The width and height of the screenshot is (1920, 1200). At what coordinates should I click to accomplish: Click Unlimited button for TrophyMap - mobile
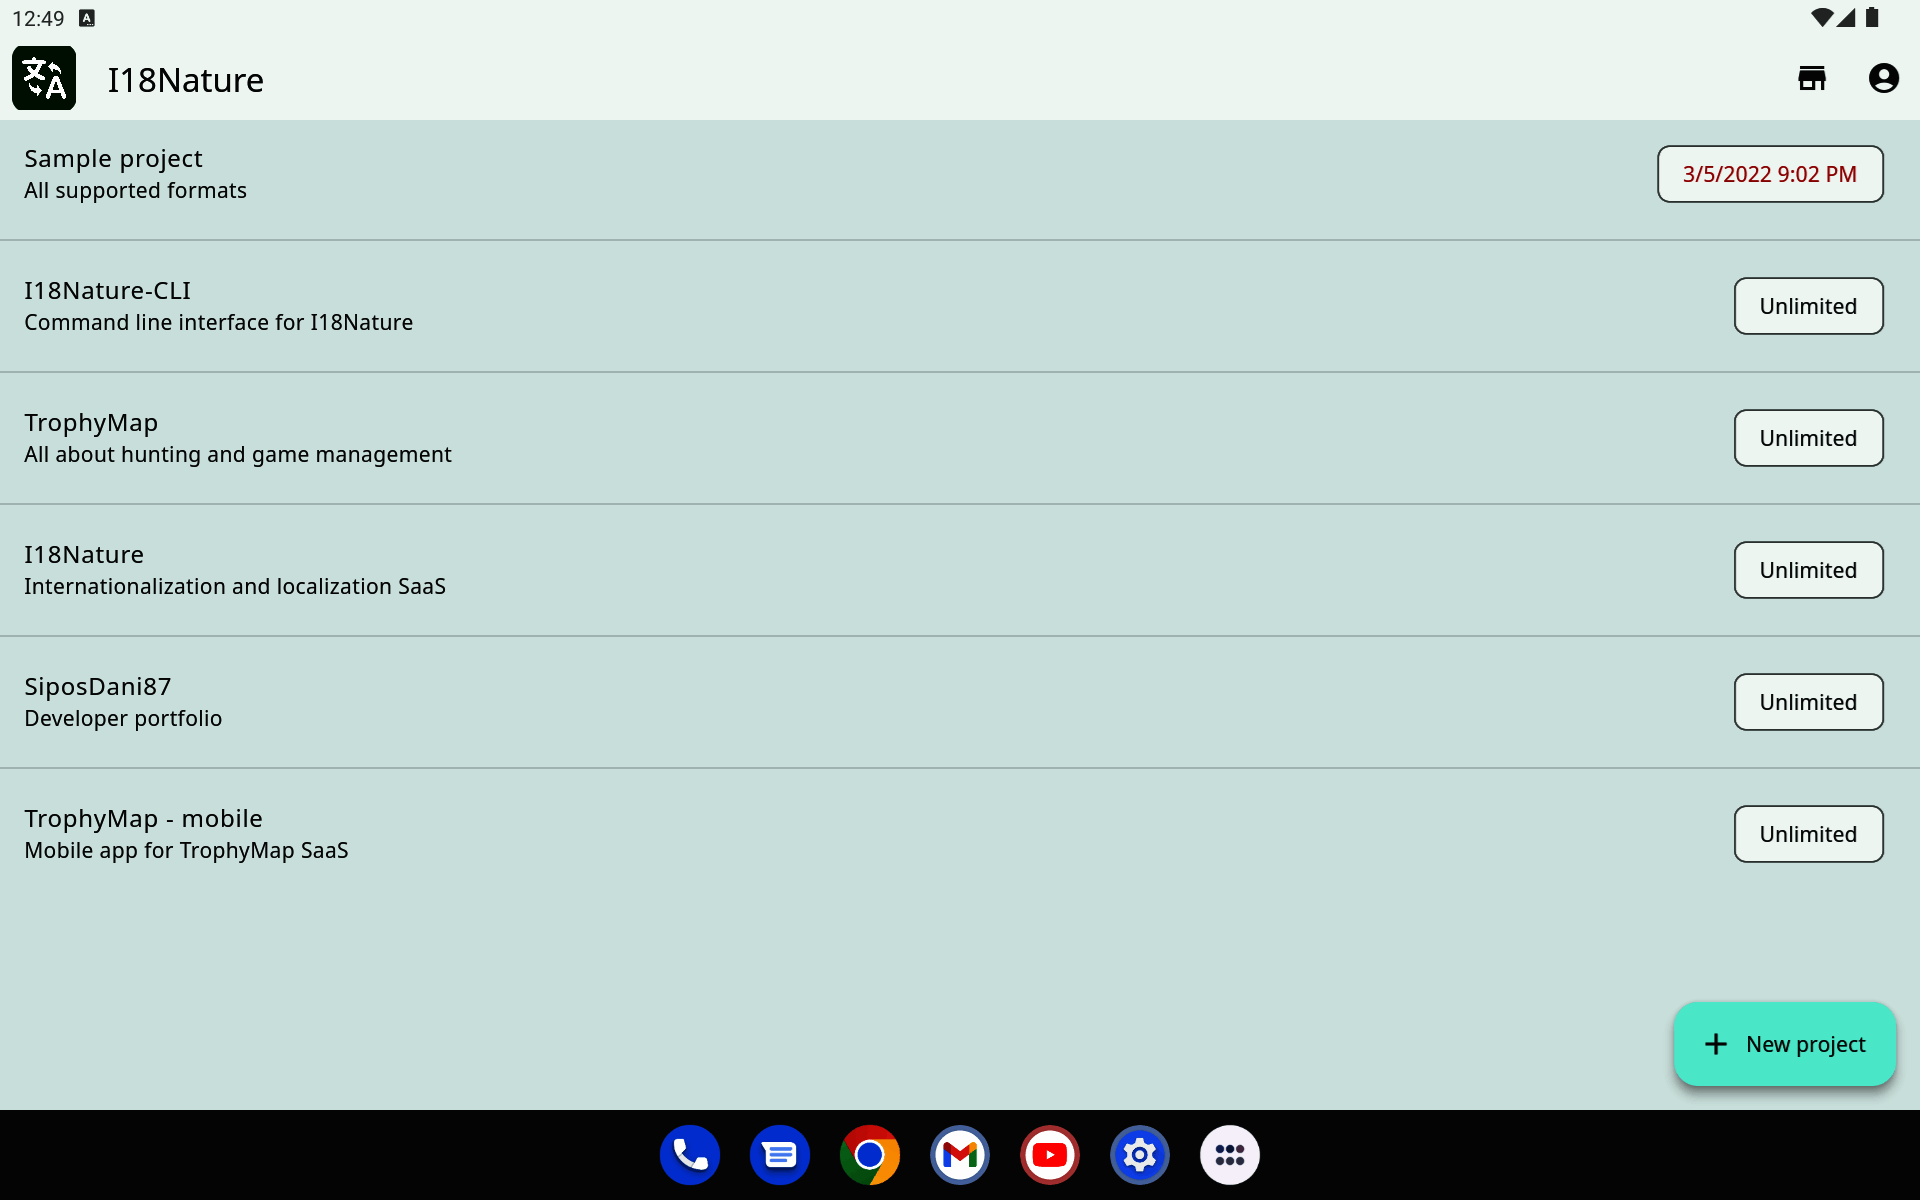tap(1808, 834)
